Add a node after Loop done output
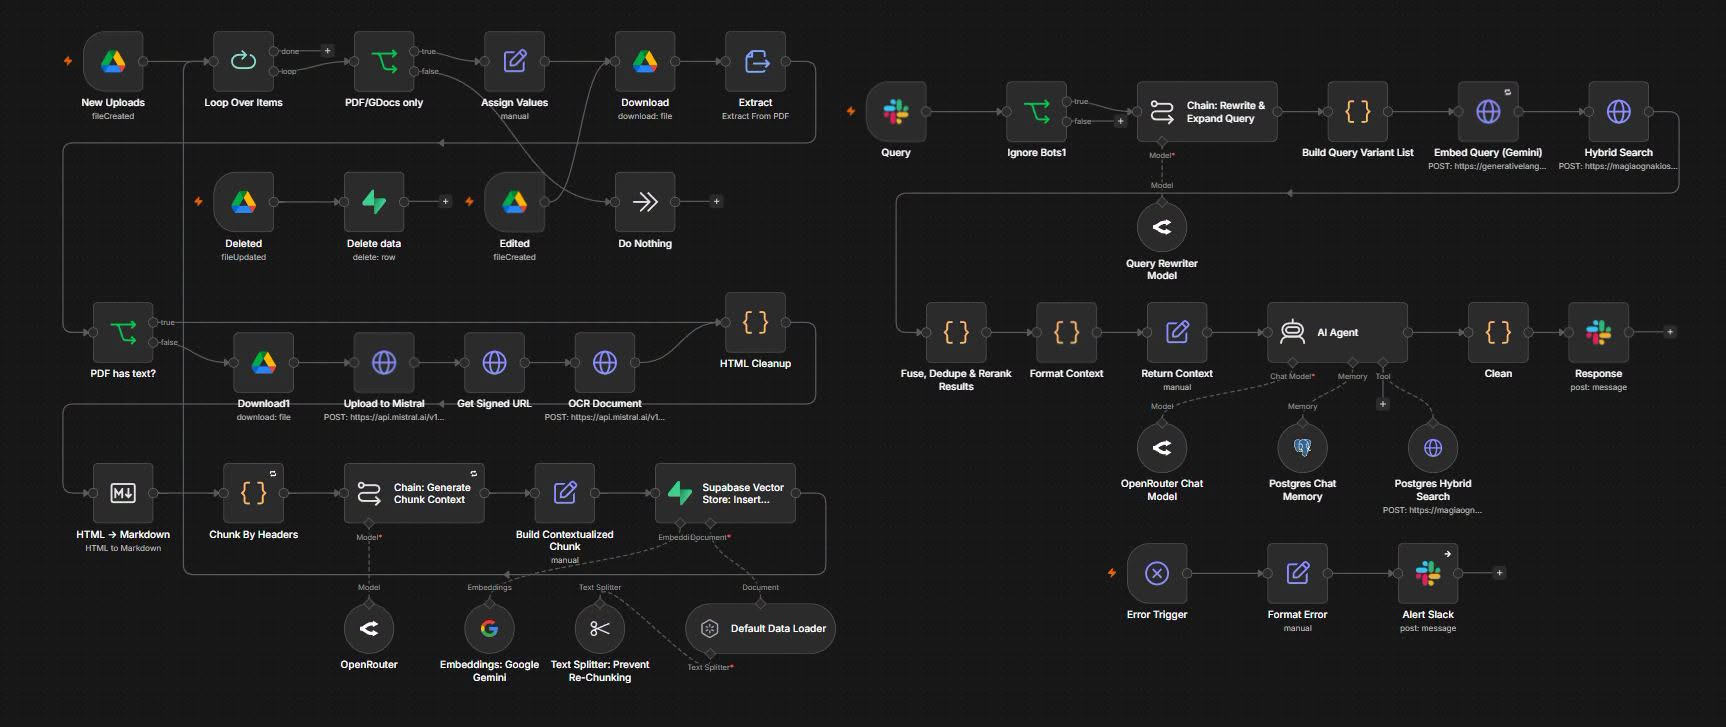This screenshot has height=727, width=1726. [x=327, y=51]
